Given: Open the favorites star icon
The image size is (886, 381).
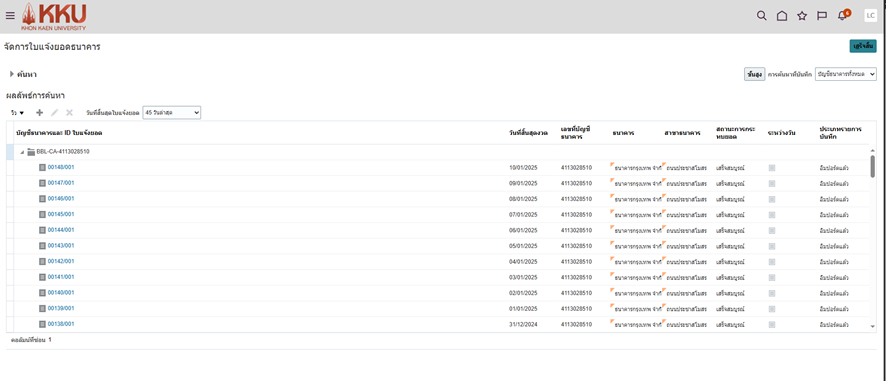Looking at the screenshot, I should 802,16.
